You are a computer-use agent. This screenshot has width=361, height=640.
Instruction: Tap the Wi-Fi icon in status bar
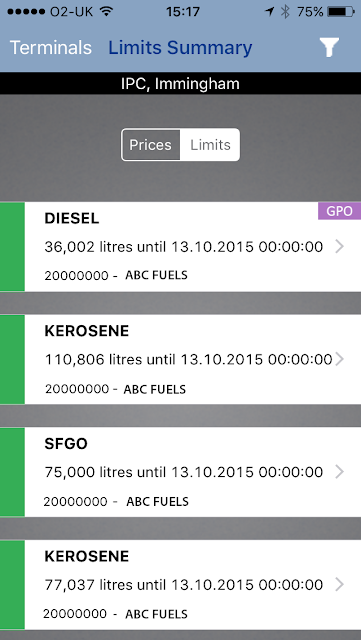(x=107, y=12)
